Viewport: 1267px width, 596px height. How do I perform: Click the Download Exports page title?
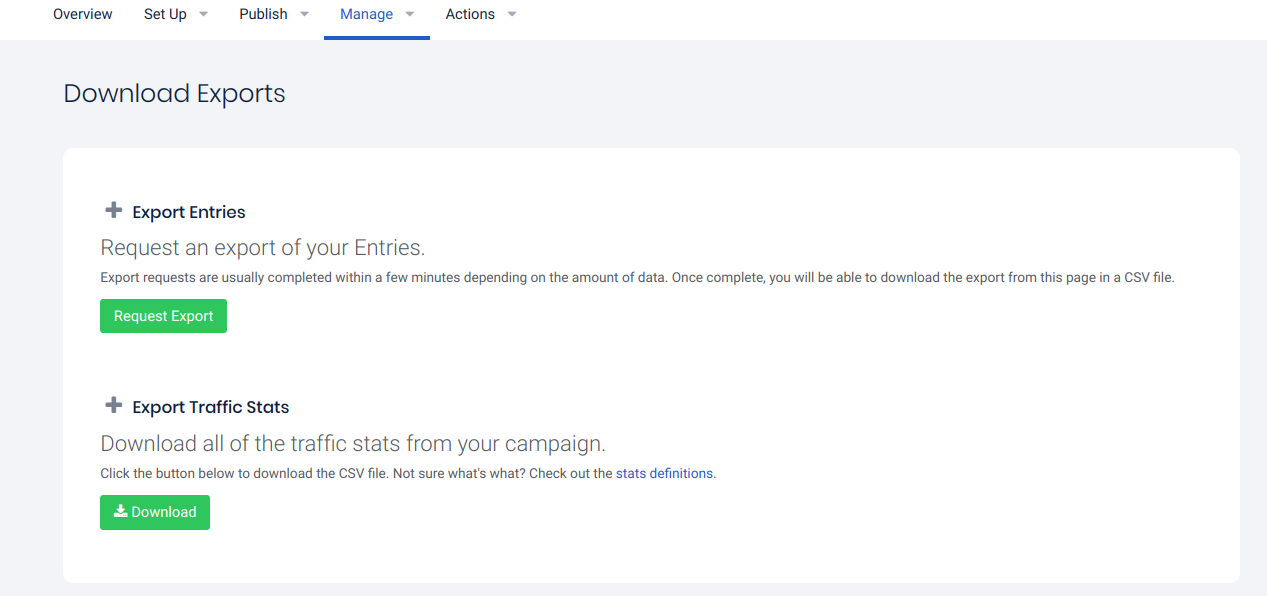pos(174,94)
